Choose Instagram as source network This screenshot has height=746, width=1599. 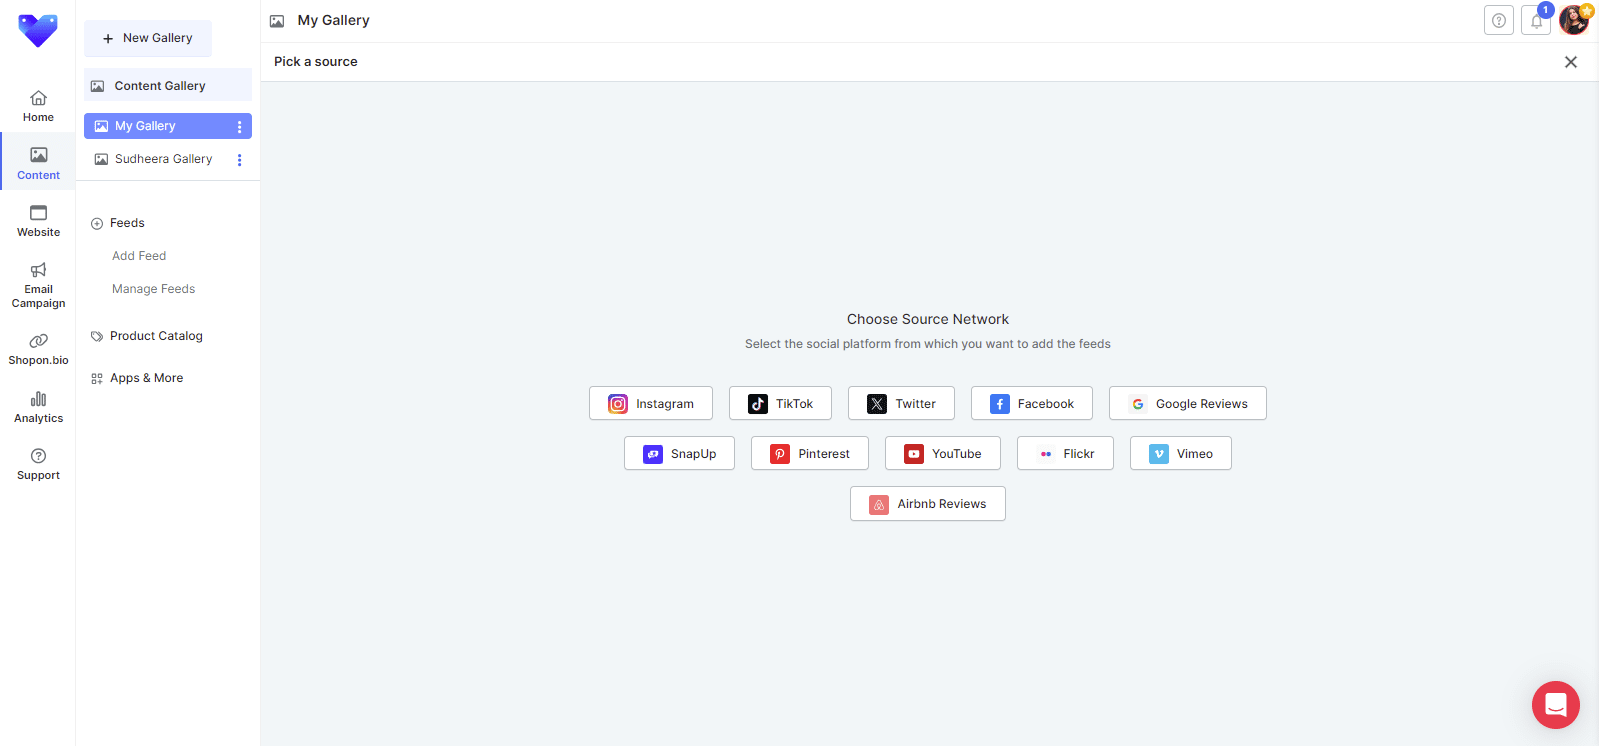650,404
